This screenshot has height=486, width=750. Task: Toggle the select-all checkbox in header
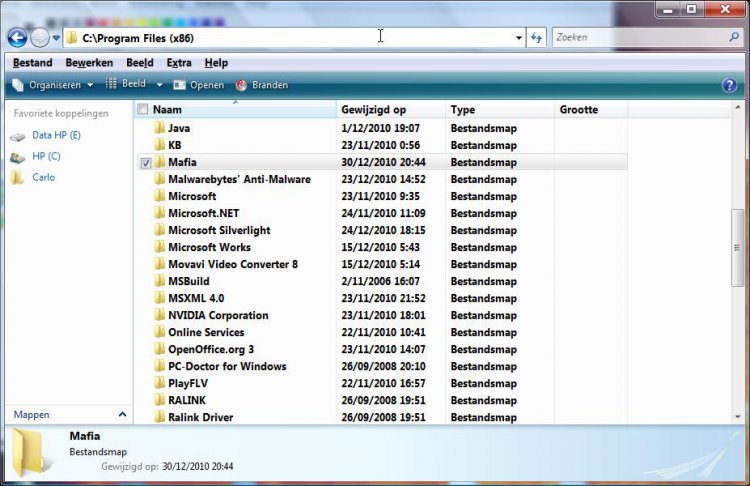tap(143, 109)
